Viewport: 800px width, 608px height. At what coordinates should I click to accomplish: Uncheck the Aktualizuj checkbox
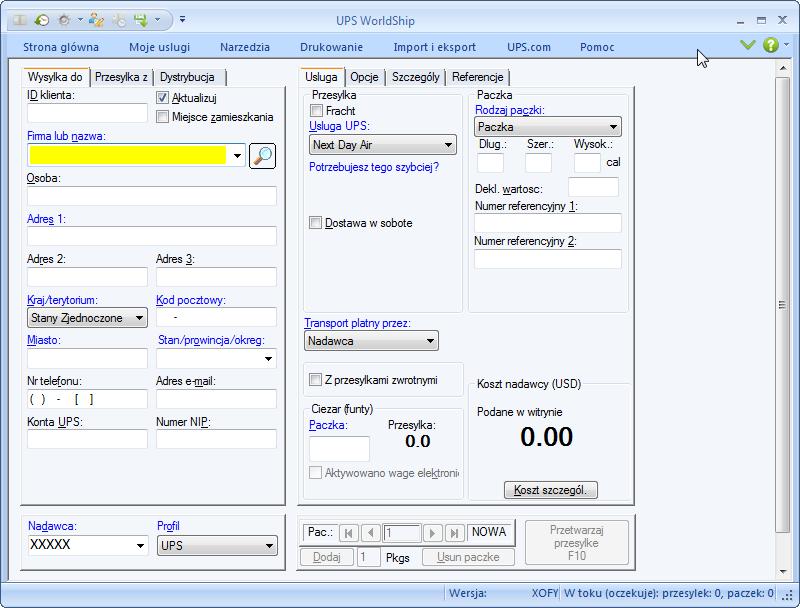point(162,97)
